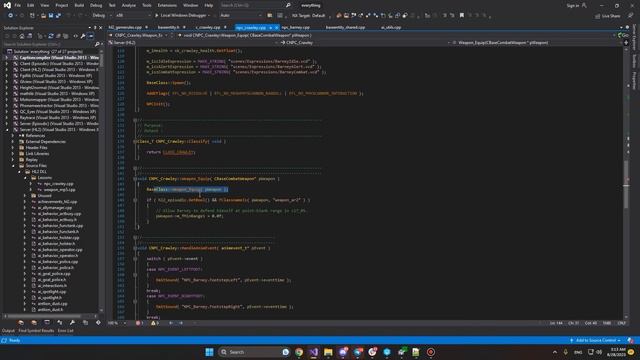This screenshot has width=640, height=360.
Task: Click Solution Explorer sync/refresh icon
Action: (51, 36)
